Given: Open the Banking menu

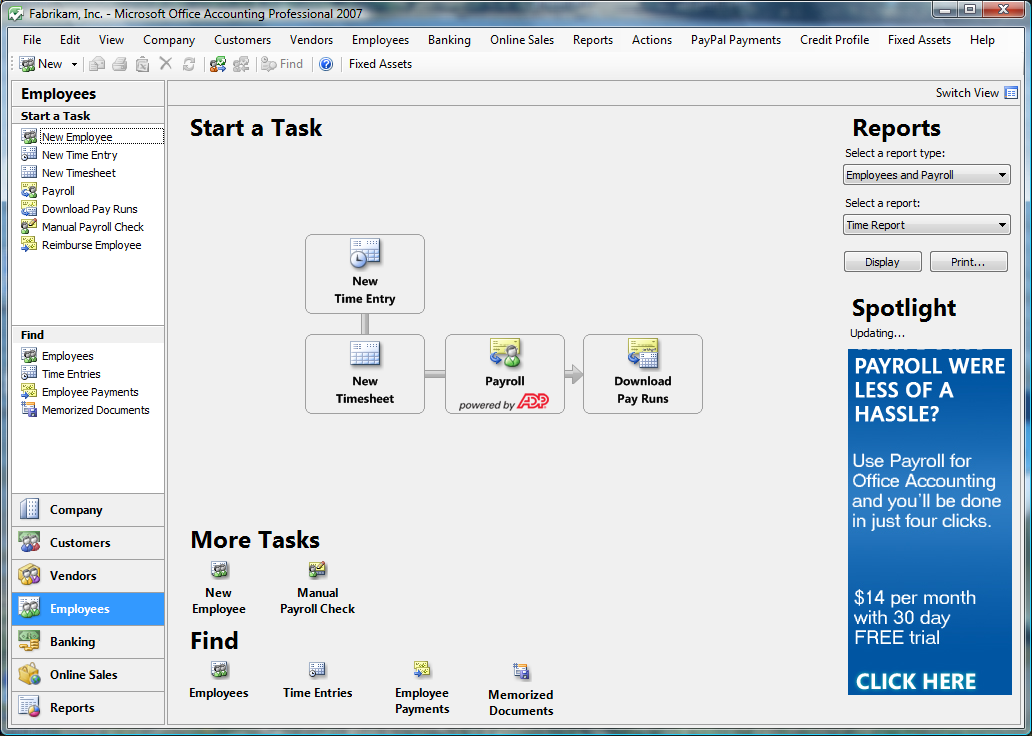Looking at the screenshot, I should tap(450, 39).
